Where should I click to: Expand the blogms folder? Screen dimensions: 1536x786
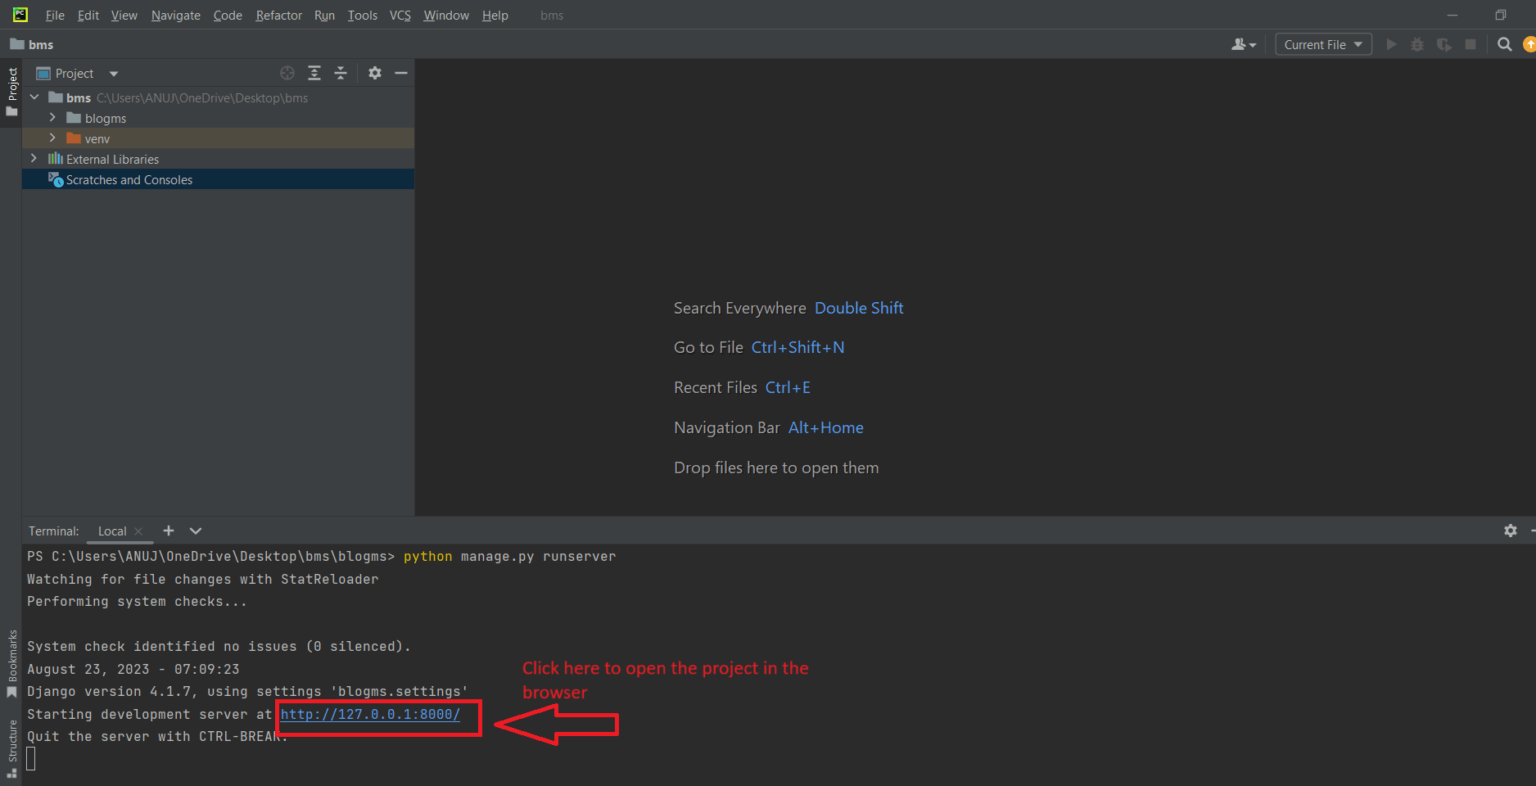click(x=53, y=118)
